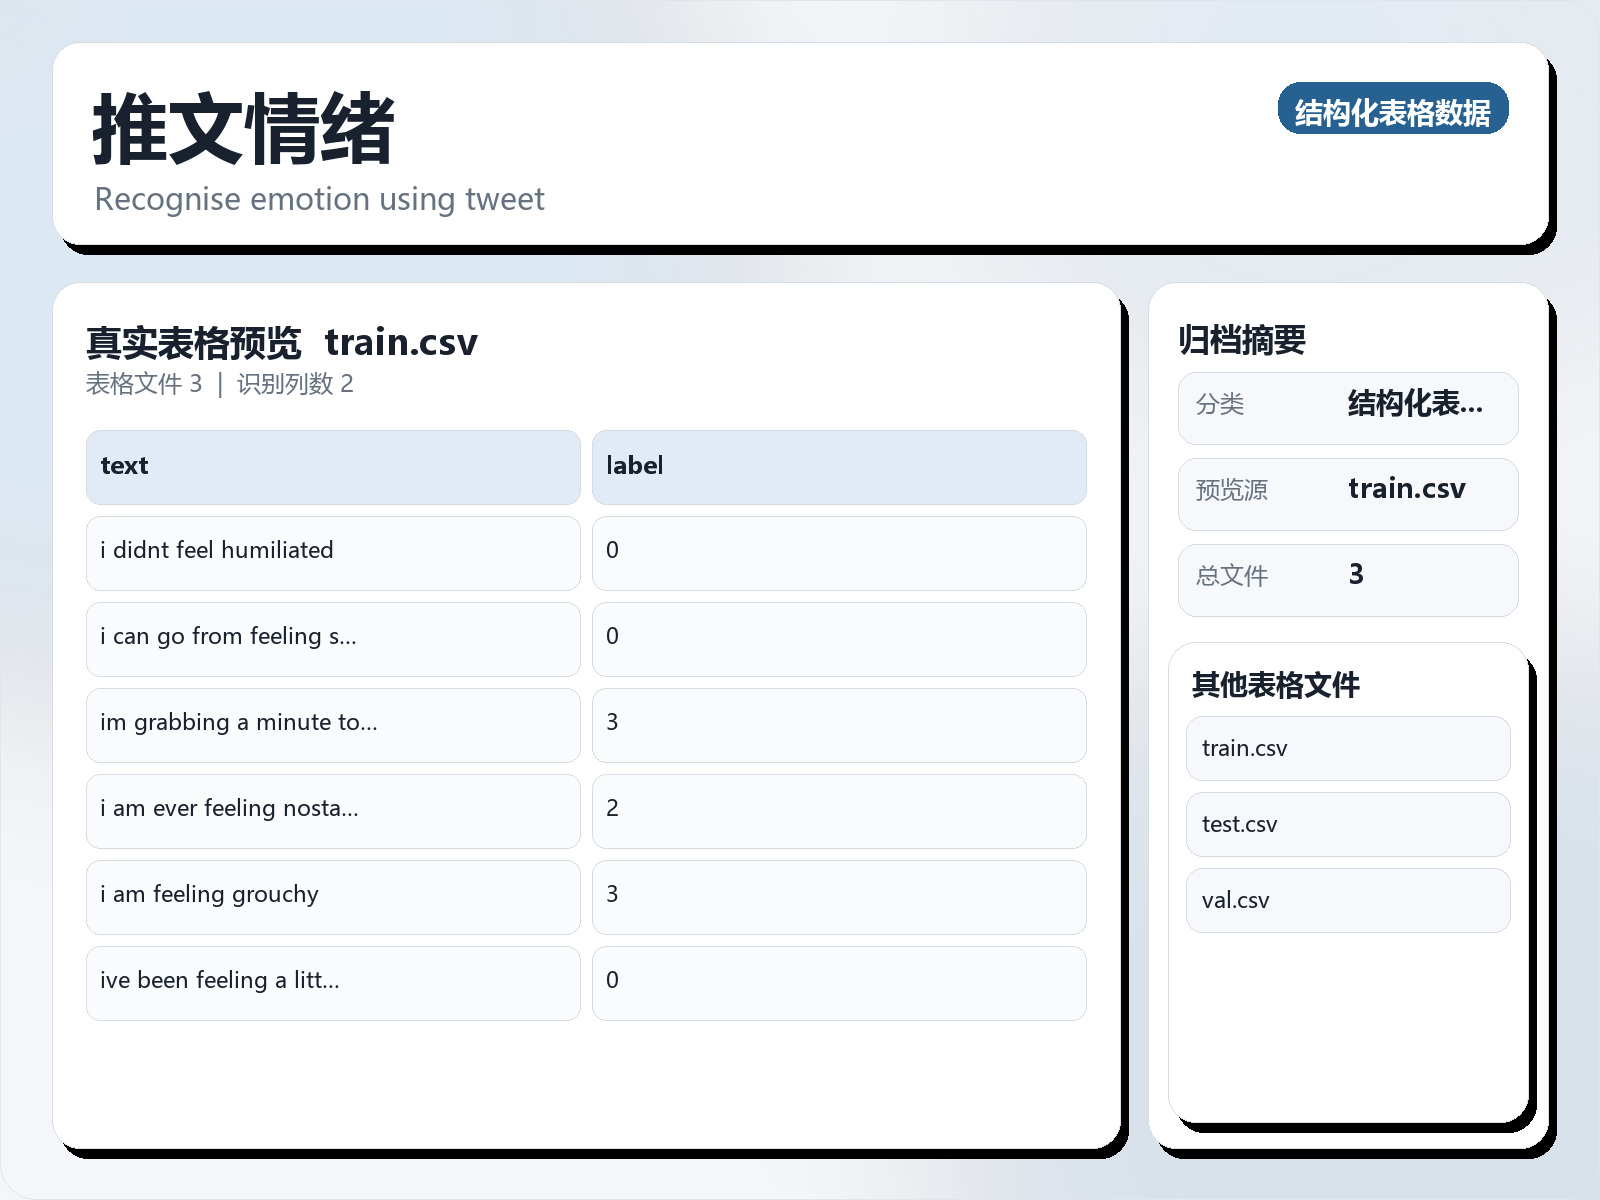Screen dimensions: 1600x1200
Task: Click the 总文件 count of 3
Action: pyautogui.click(x=1347, y=578)
